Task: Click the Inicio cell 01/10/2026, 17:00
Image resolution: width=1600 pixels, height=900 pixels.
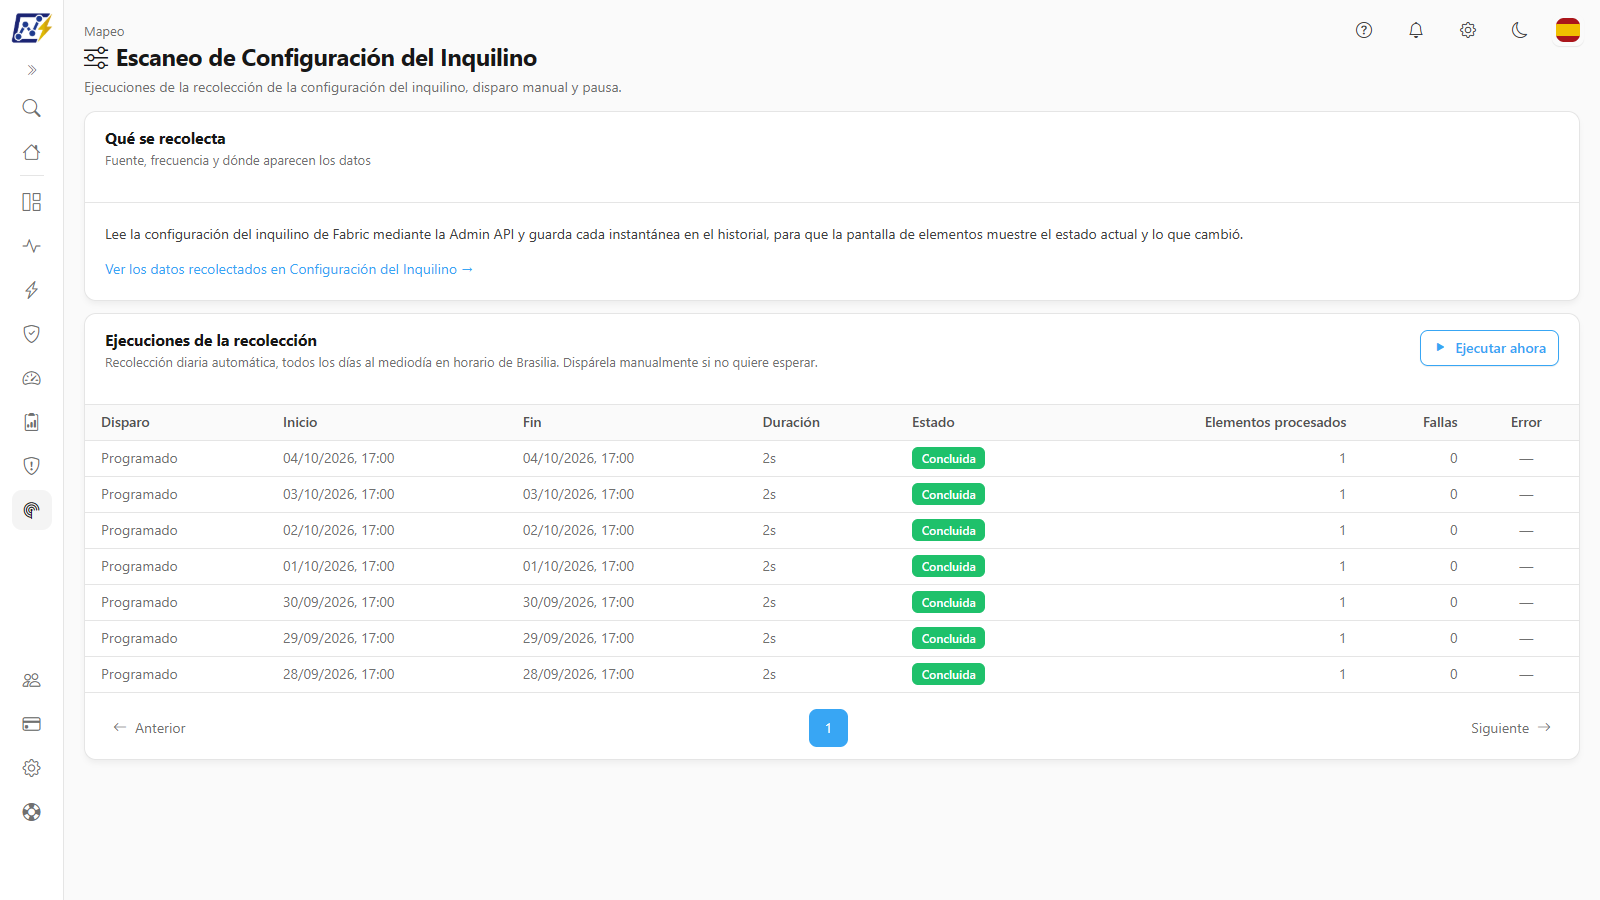Action: (339, 566)
